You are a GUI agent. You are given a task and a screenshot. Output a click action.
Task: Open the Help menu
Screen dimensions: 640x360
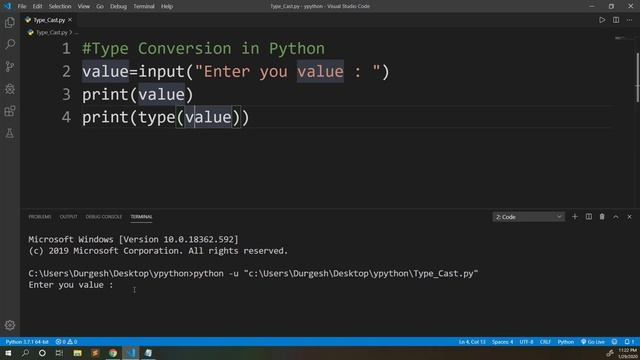click(x=167, y=6)
